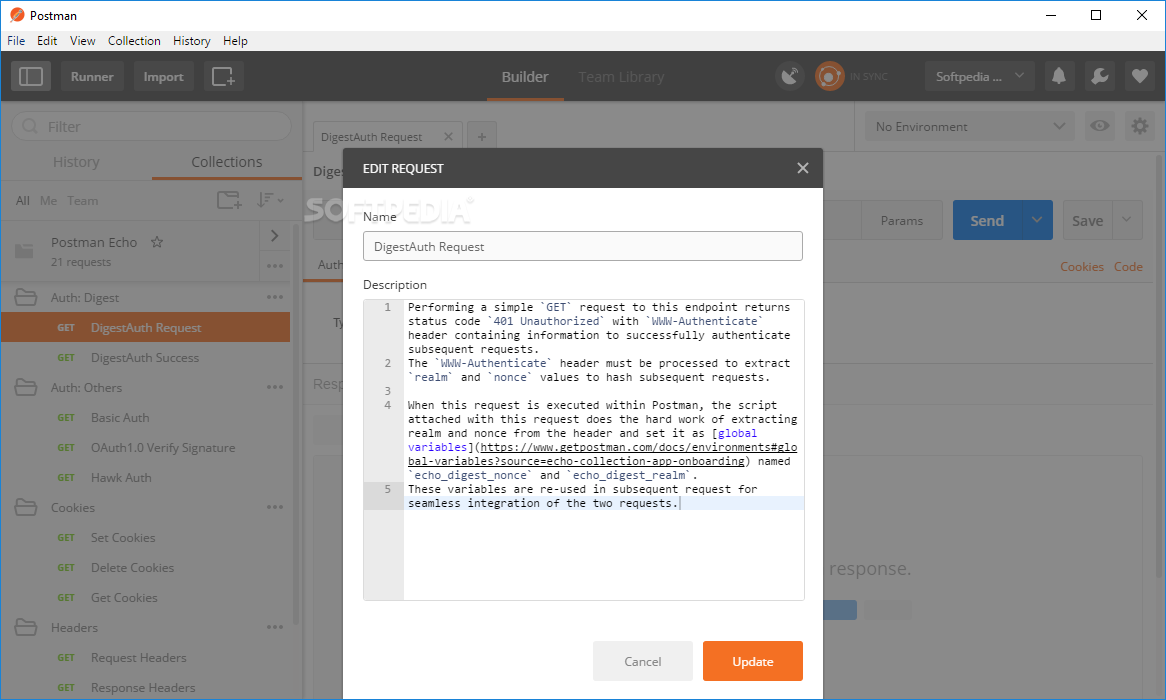The height and width of the screenshot is (700, 1166).
Task: Click the heart icon
Action: point(1139,77)
